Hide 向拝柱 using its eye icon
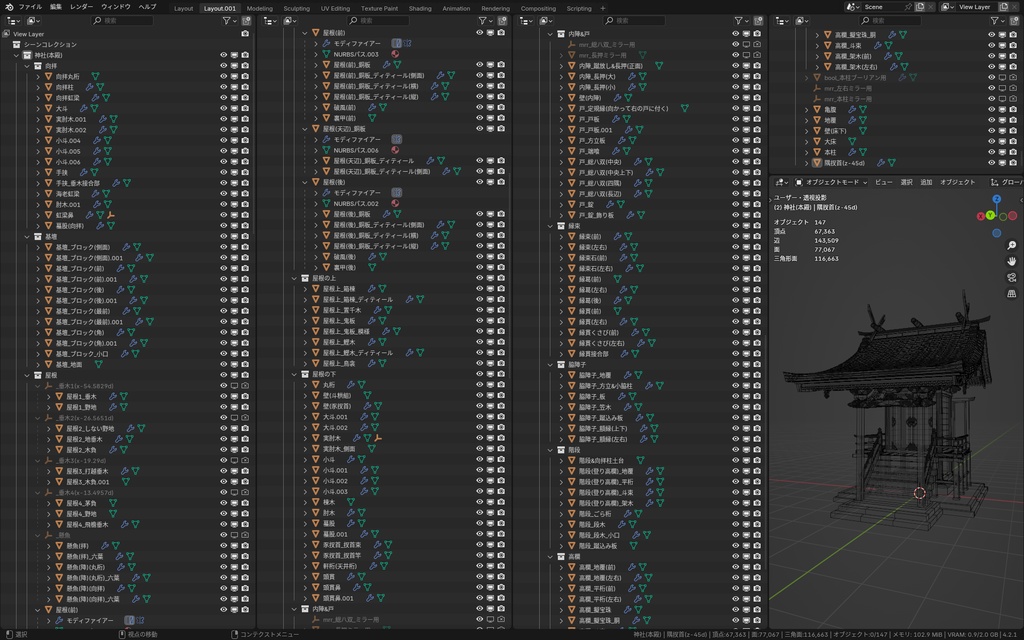Image resolution: width=1024 pixels, height=640 pixels. point(223,87)
